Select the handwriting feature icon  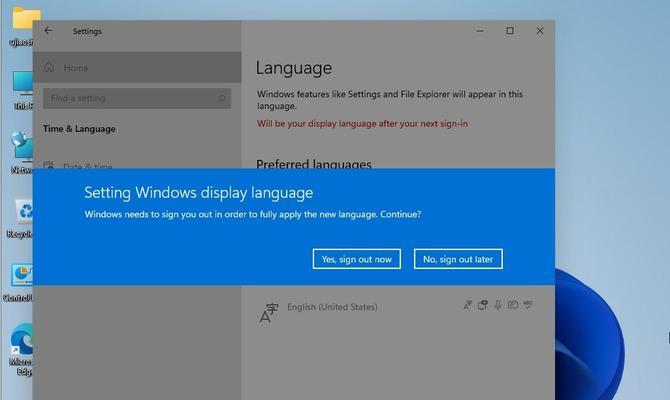513,305
